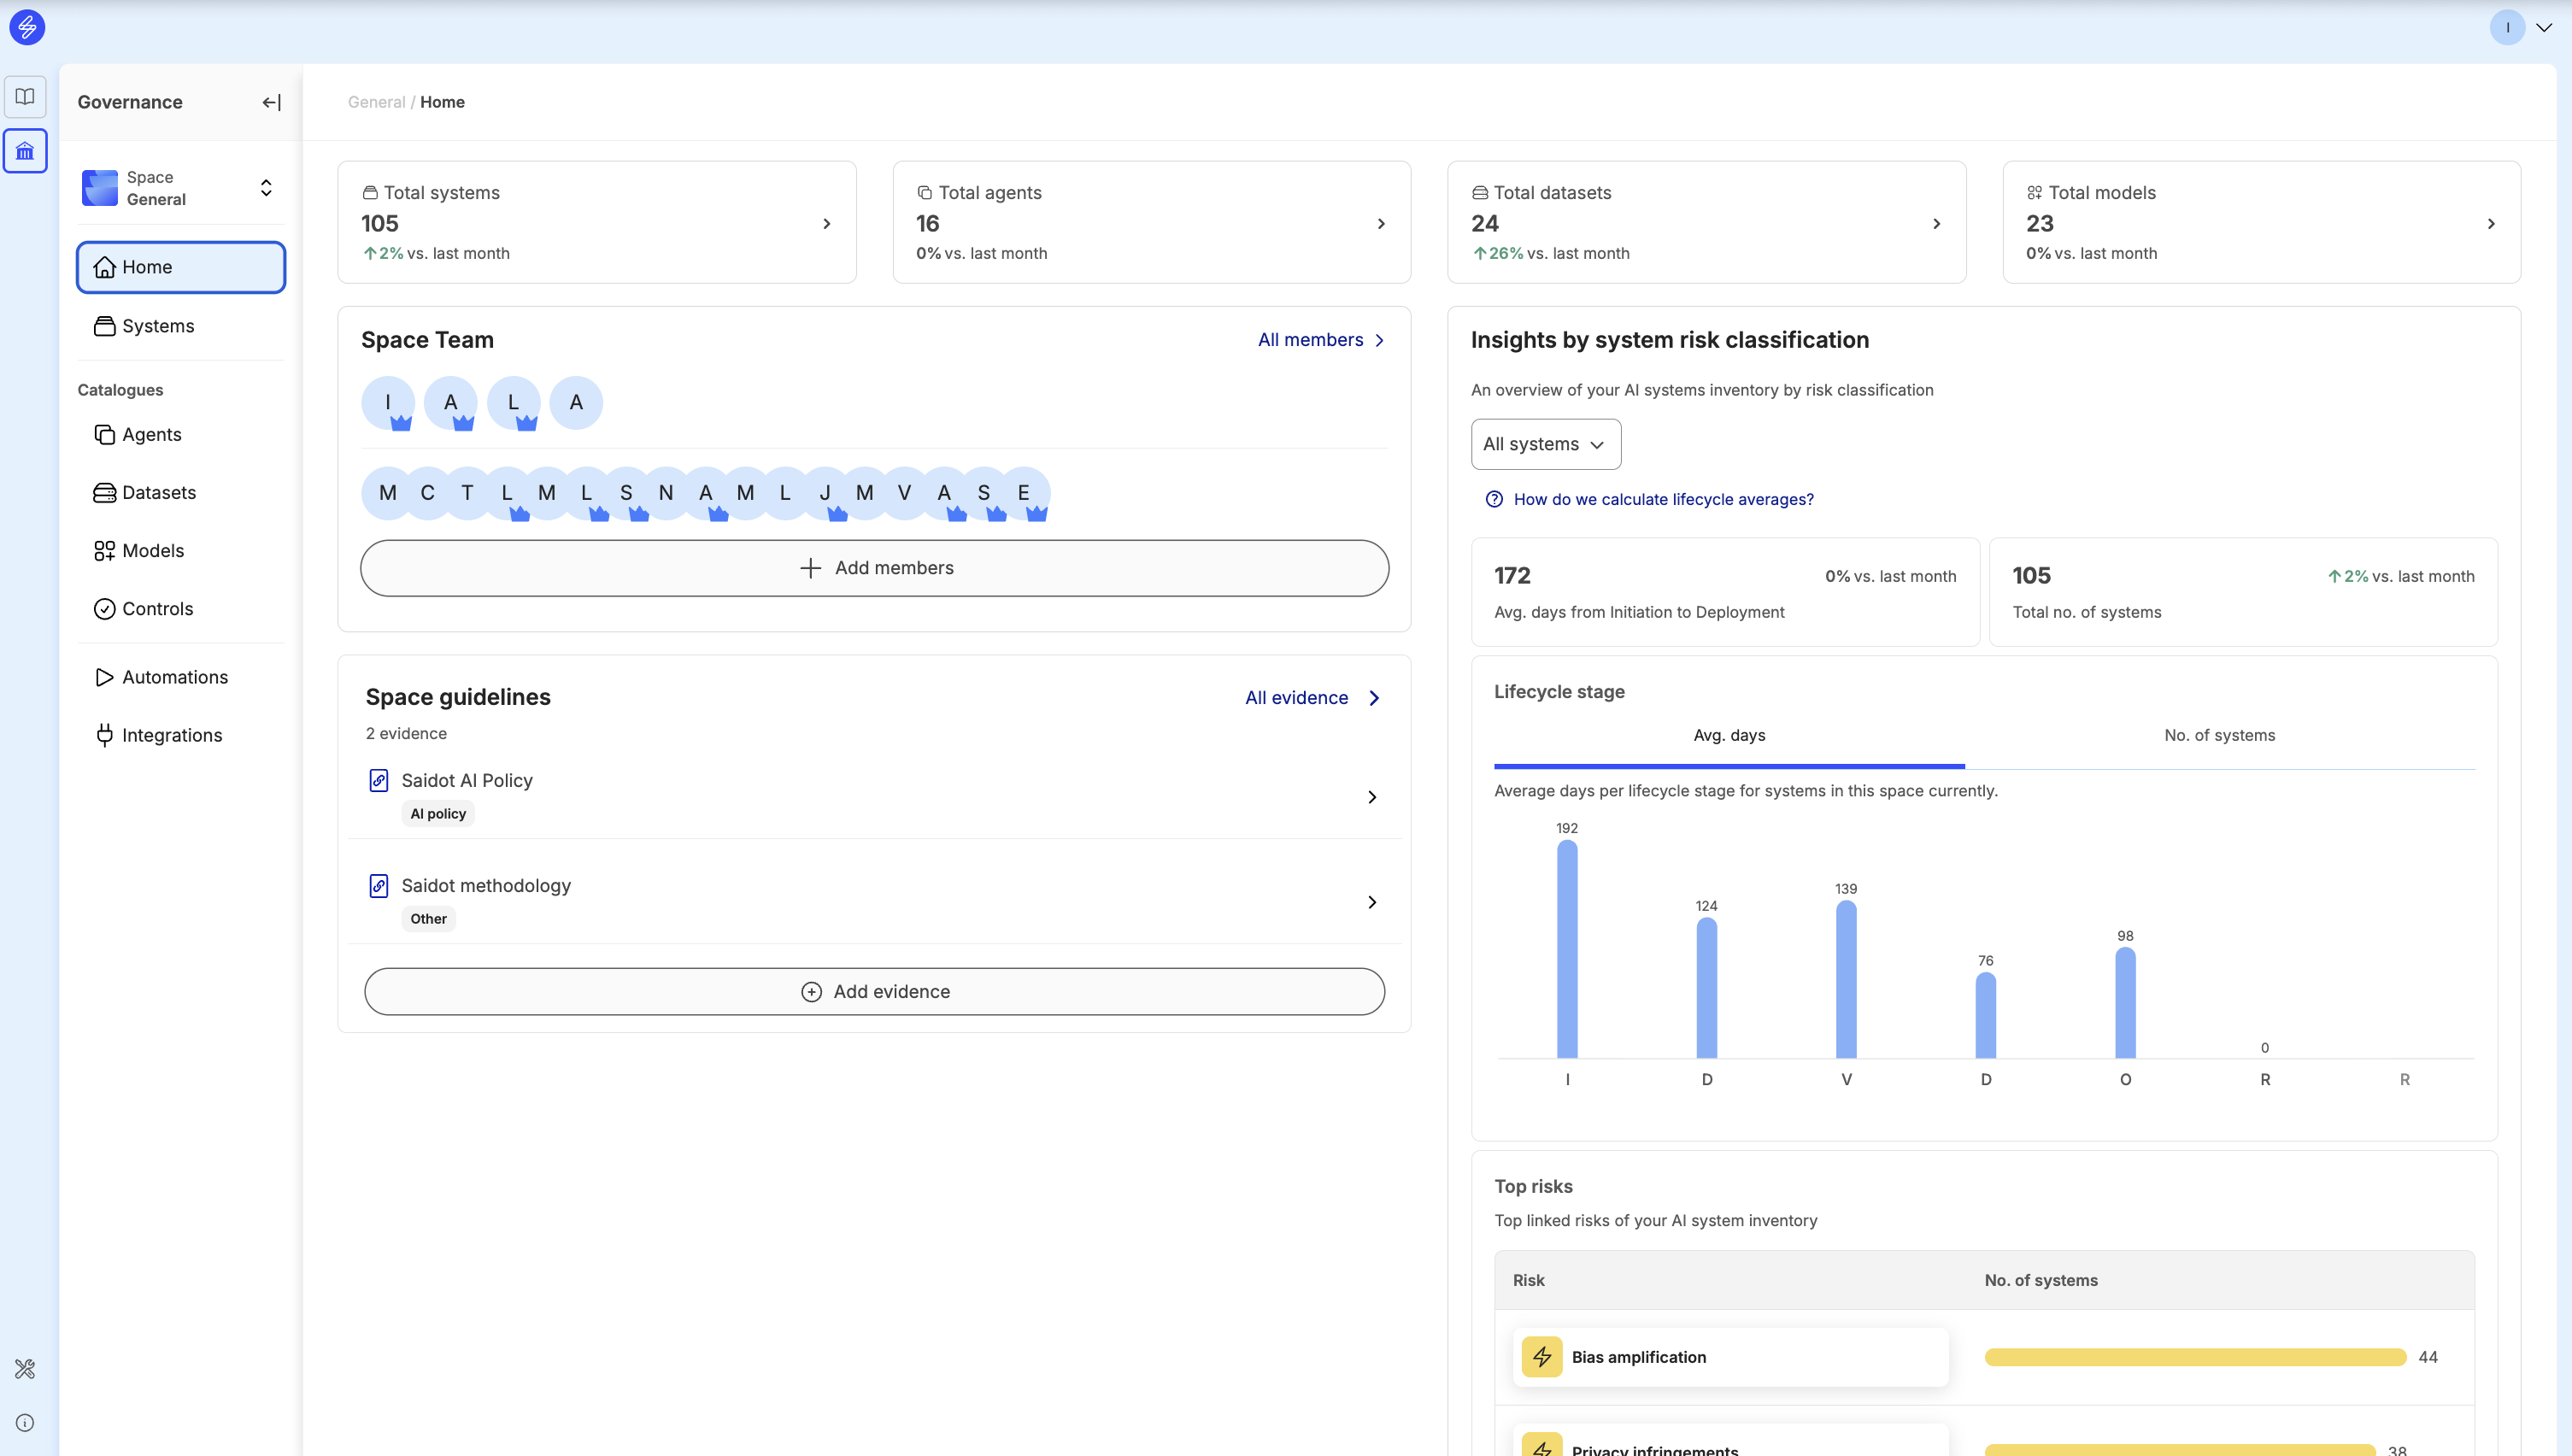2572x1456 pixels.
Task: Click the Privacy infringements progress bar
Action: 2180,1450
